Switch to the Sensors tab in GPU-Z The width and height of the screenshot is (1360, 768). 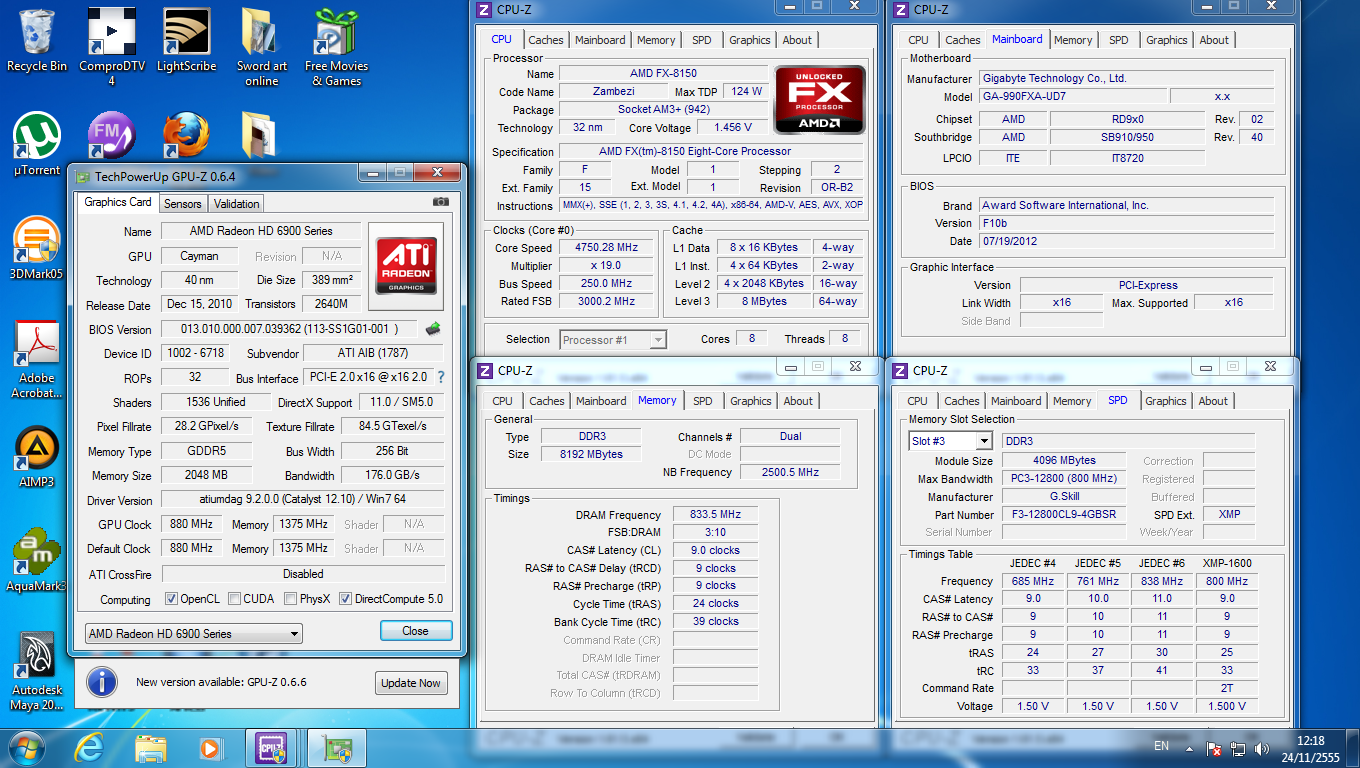(x=183, y=203)
